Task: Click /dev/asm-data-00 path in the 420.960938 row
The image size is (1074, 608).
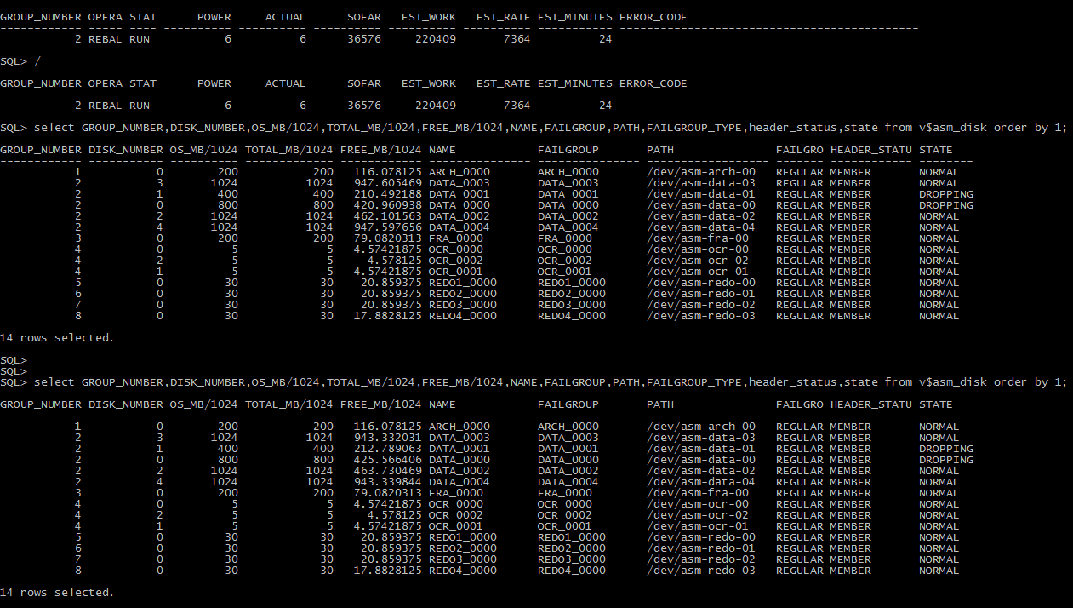Action: (x=701, y=205)
